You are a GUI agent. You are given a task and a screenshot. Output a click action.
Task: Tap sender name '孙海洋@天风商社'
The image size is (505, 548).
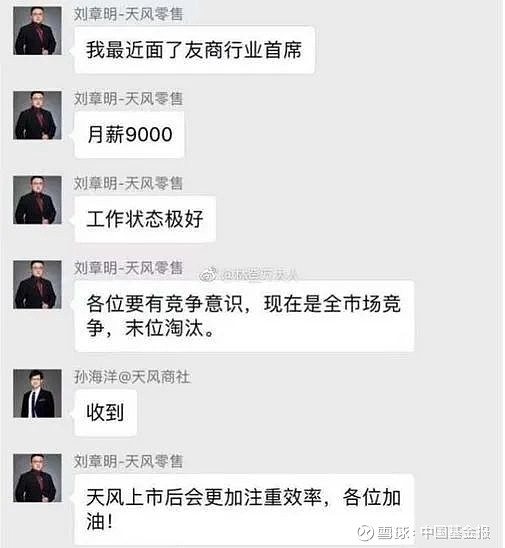(x=132, y=377)
